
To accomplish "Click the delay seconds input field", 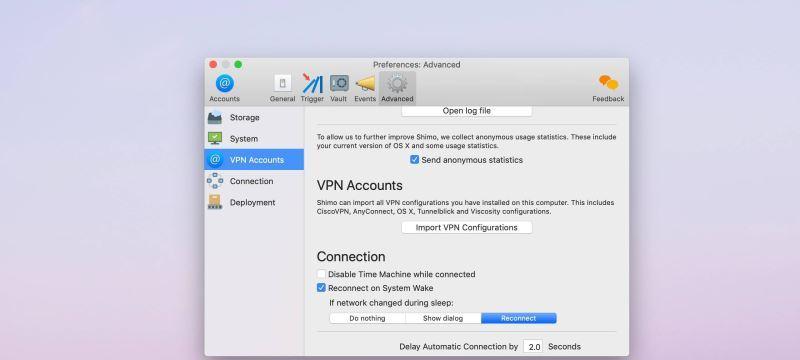I will coord(533,347).
